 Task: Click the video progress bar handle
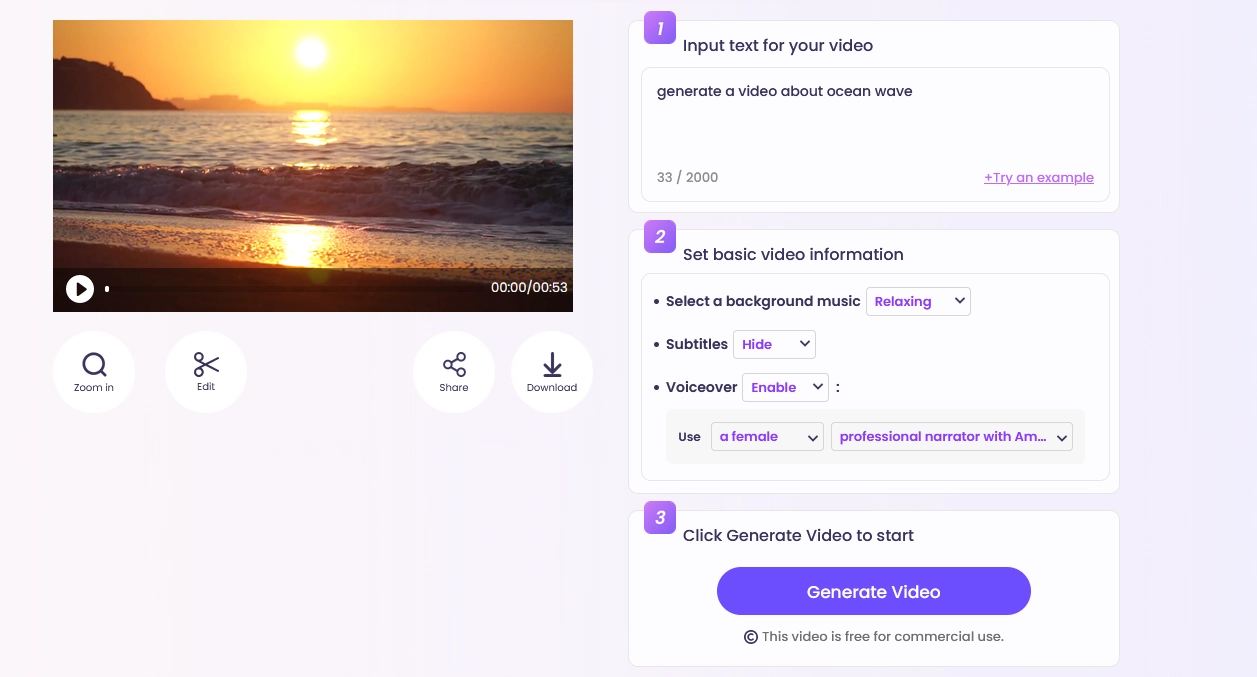tap(107, 289)
